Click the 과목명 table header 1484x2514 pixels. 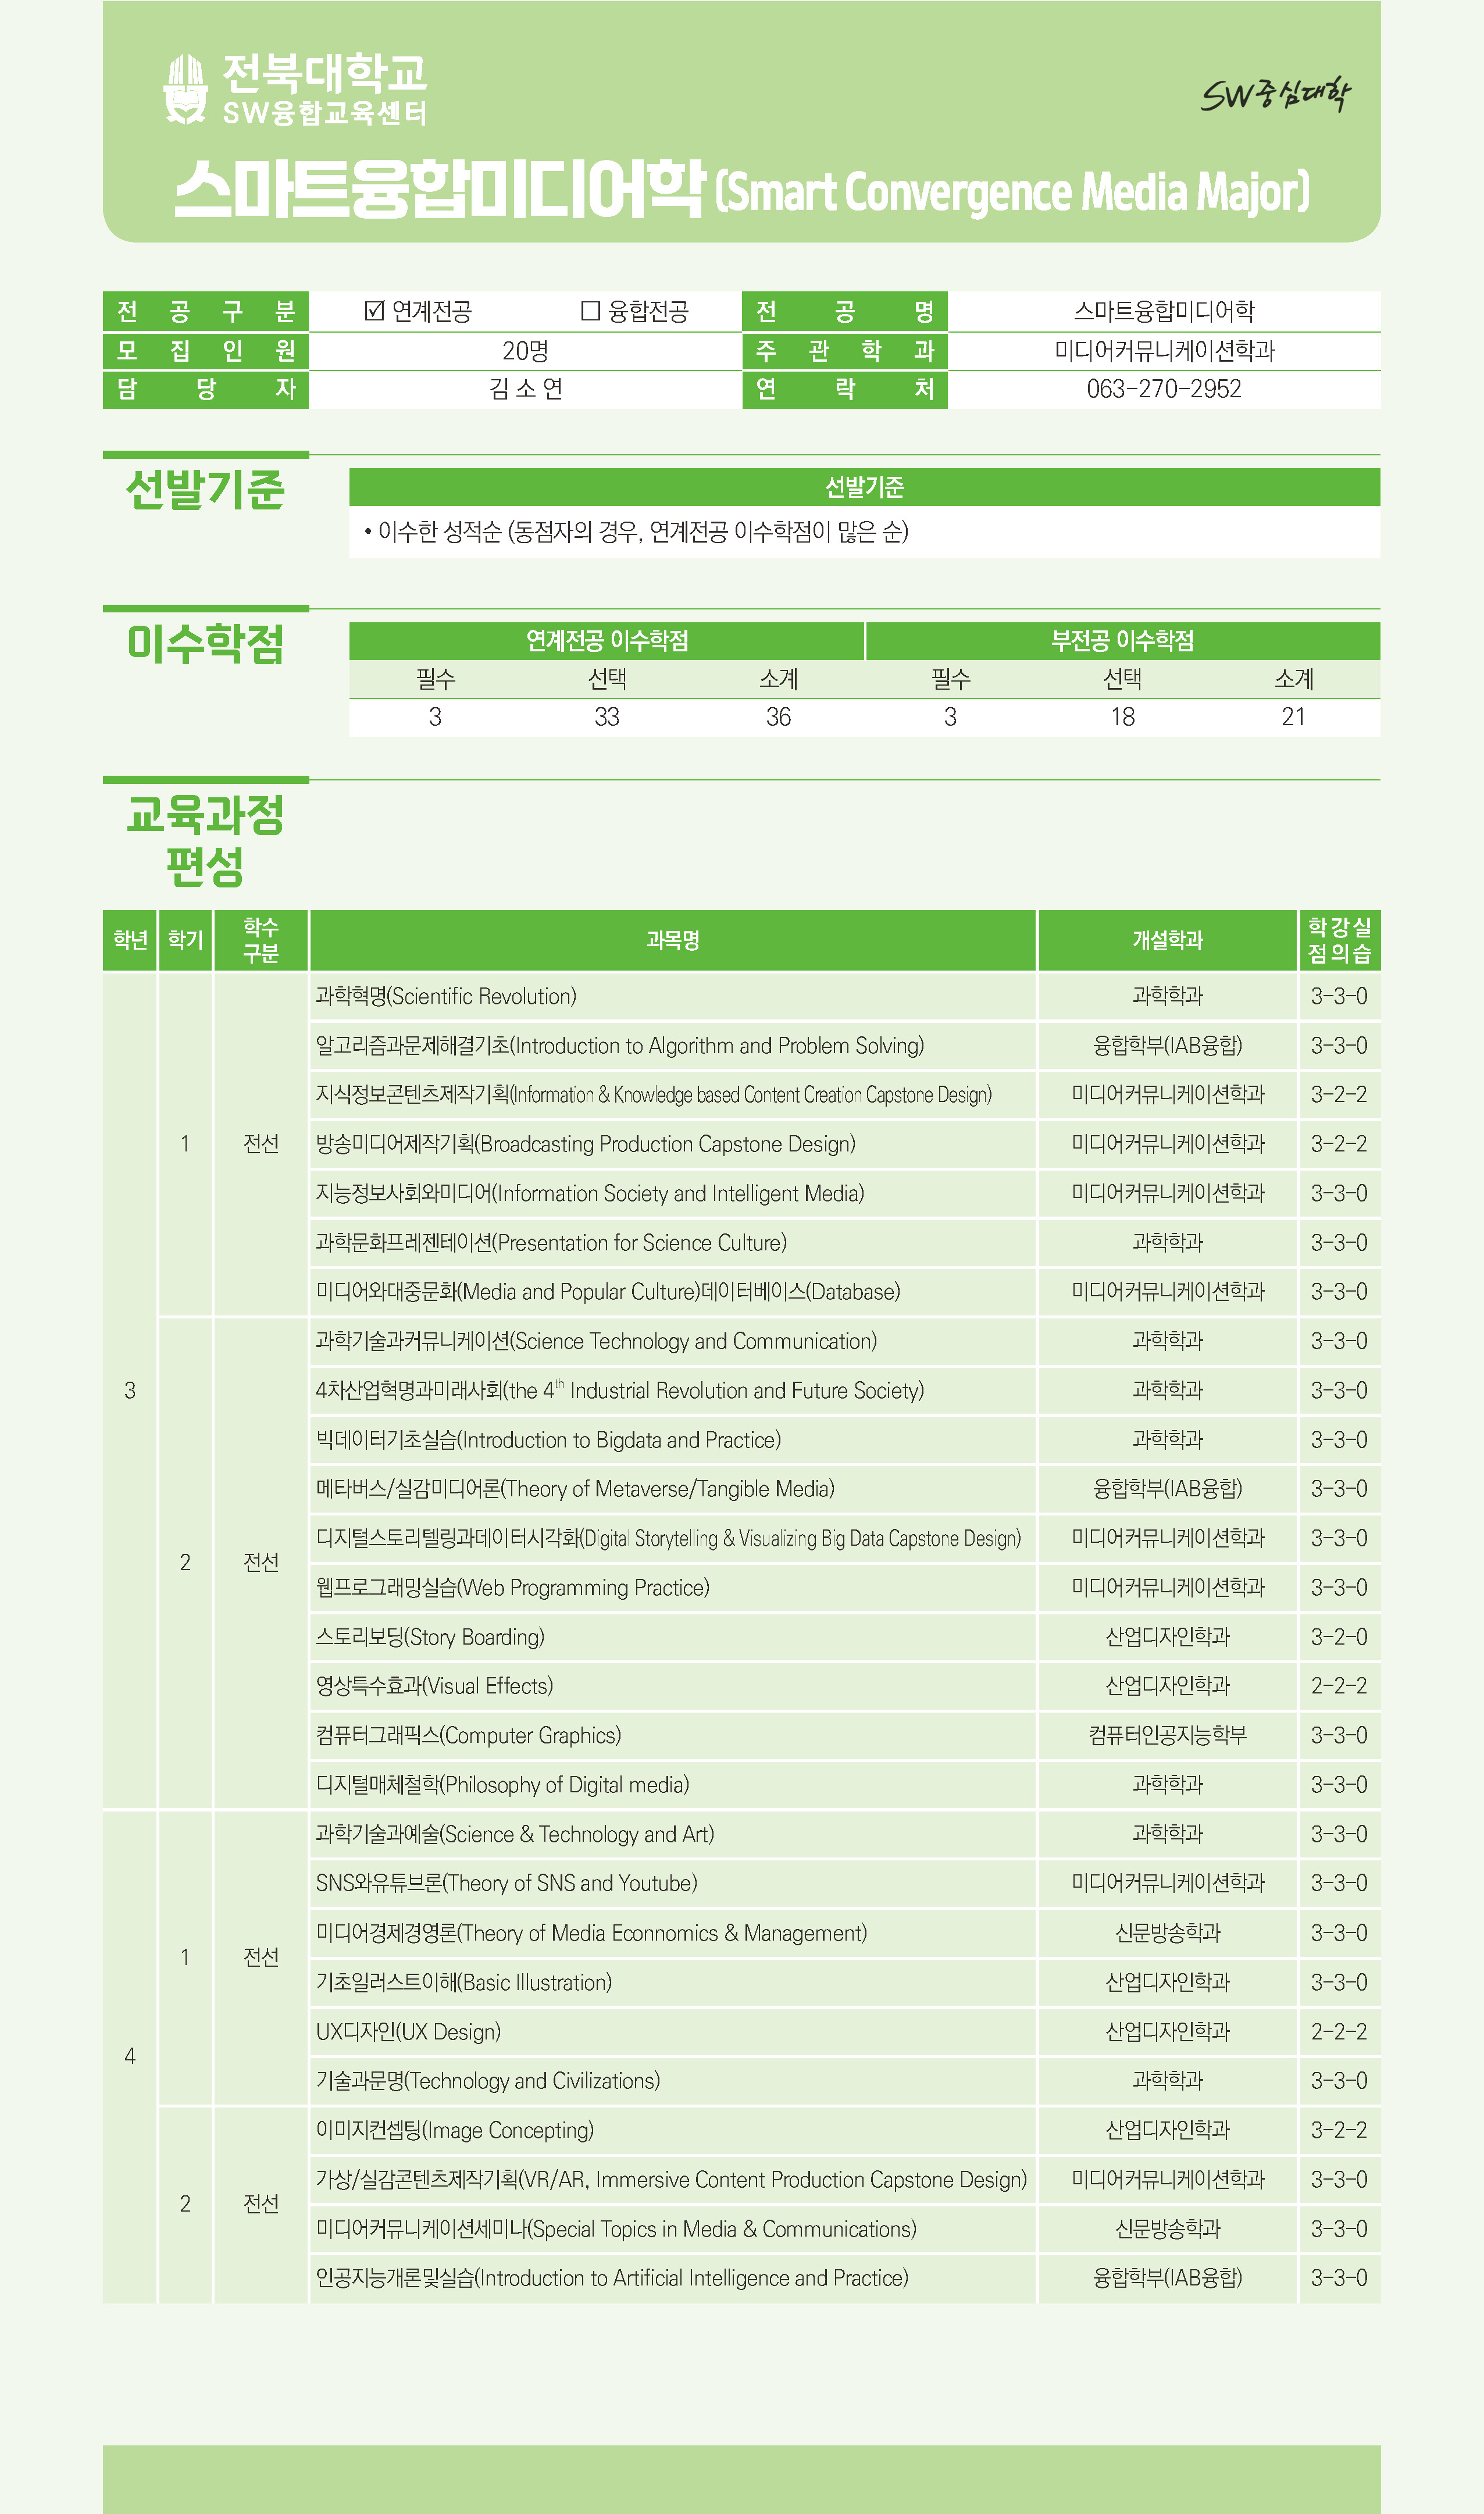coord(673,940)
